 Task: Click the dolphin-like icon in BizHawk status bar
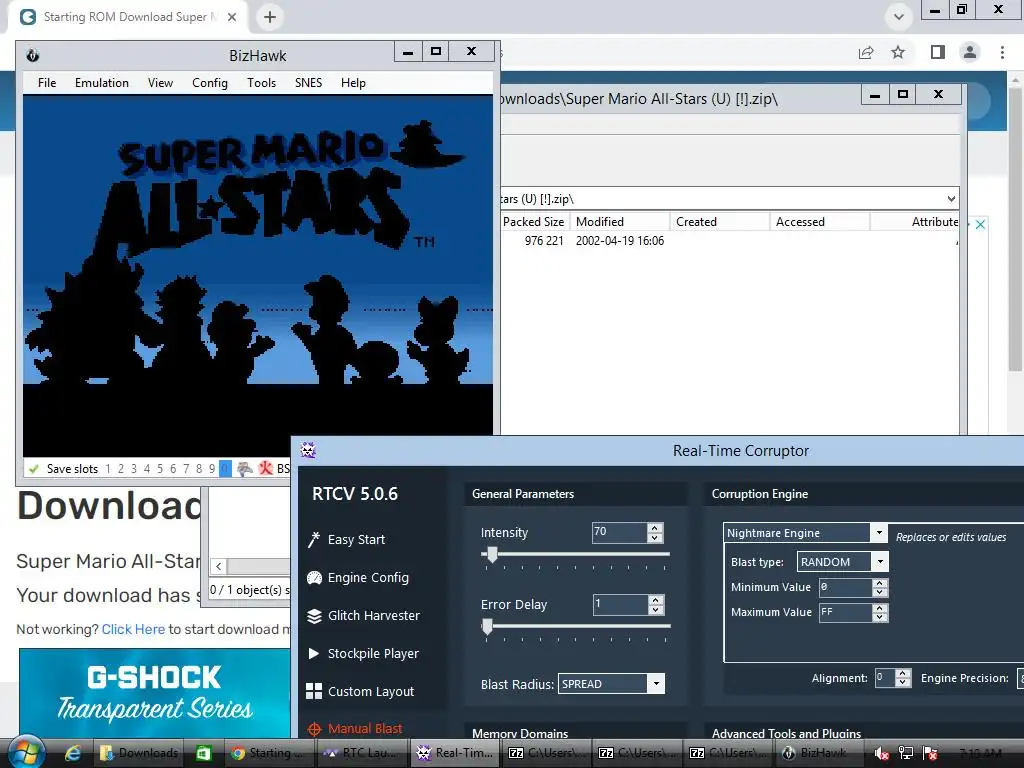[x=245, y=468]
